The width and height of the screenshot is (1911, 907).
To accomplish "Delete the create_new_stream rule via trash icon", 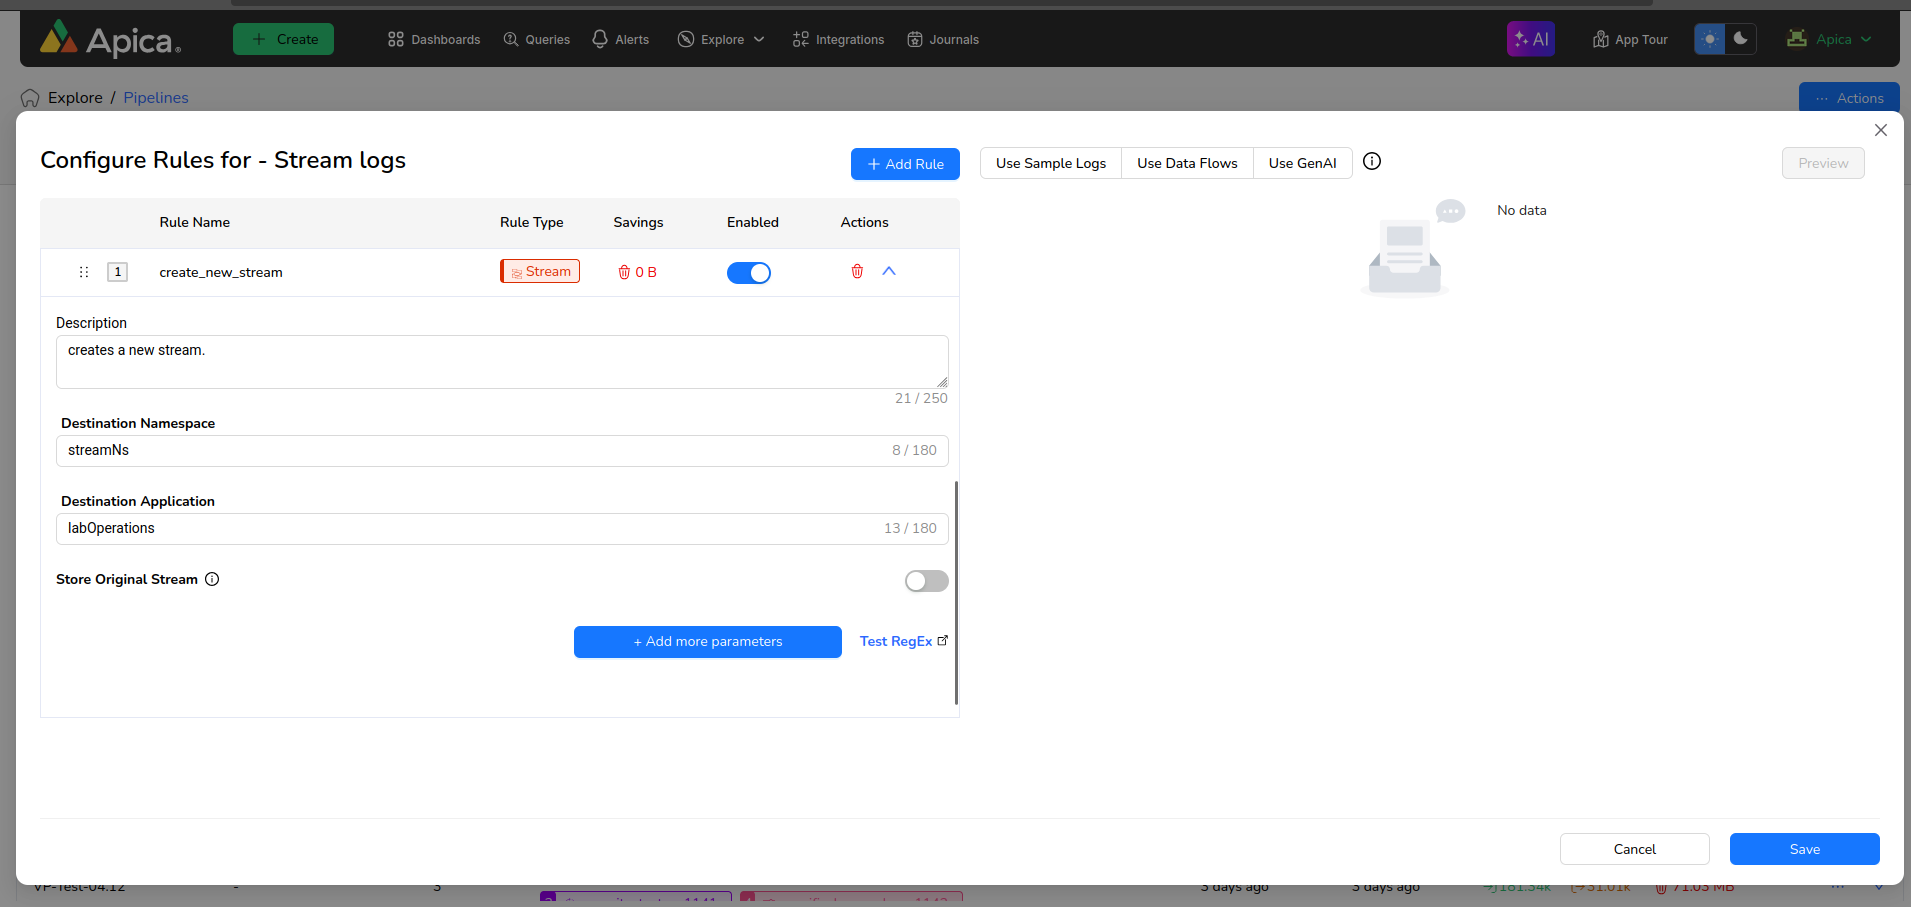I will pyautogui.click(x=857, y=271).
